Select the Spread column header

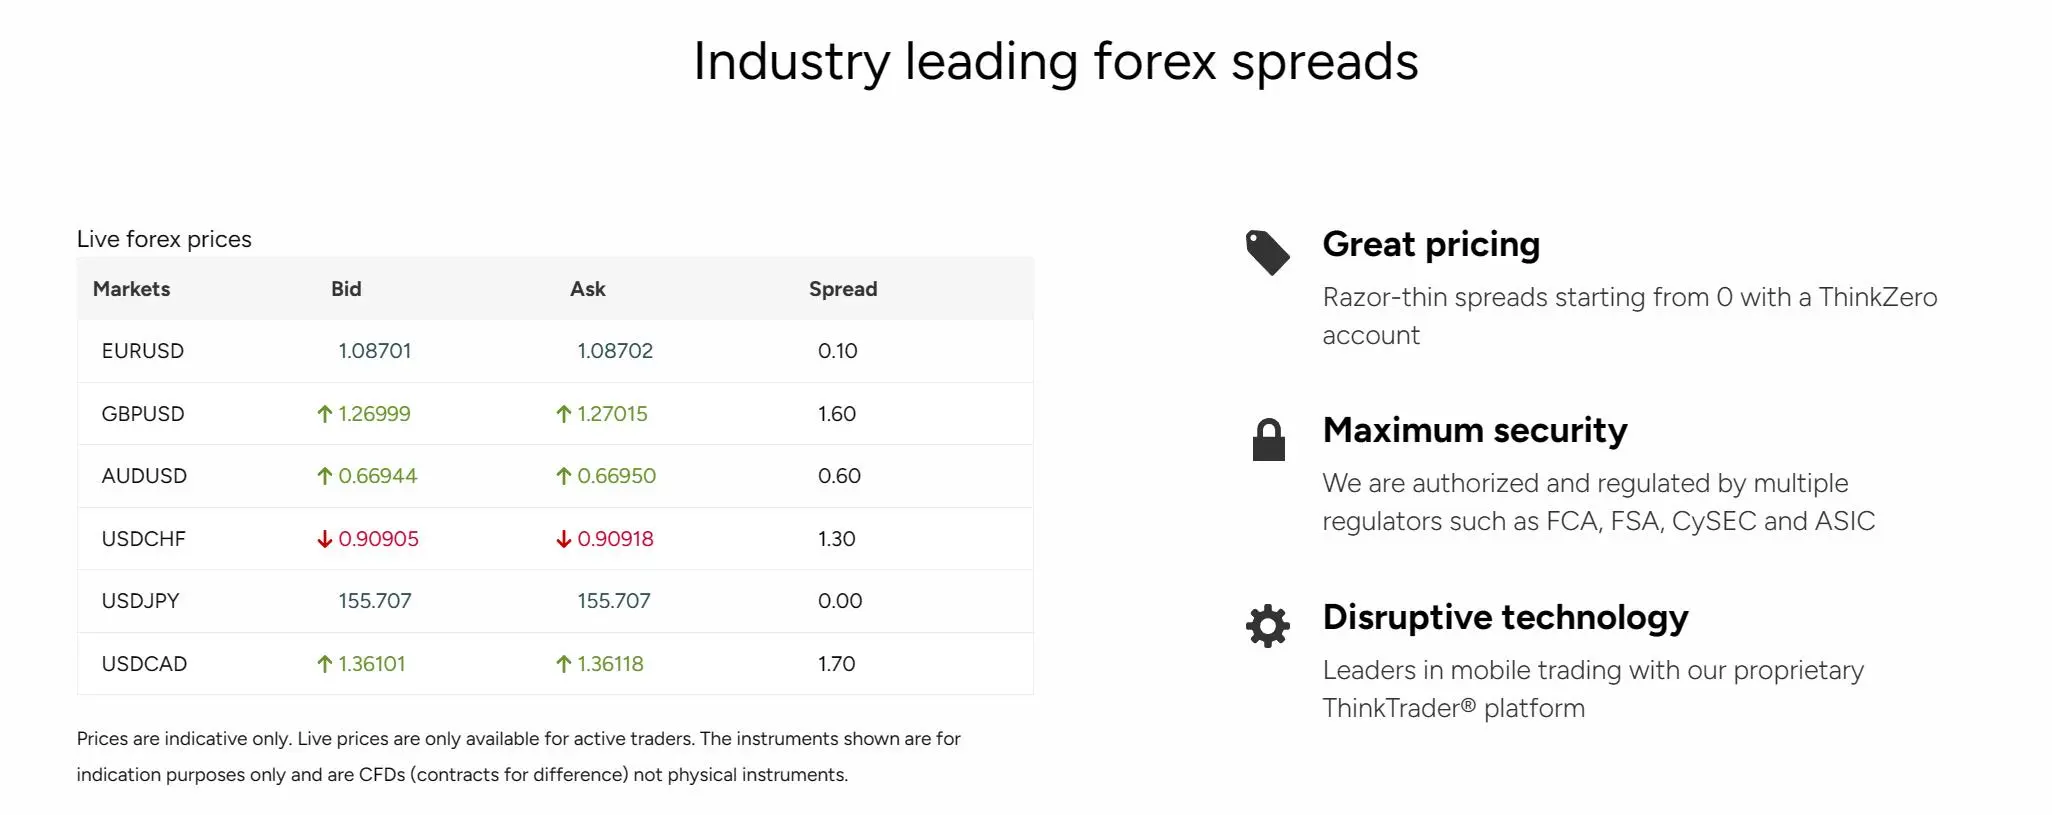click(843, 289)
